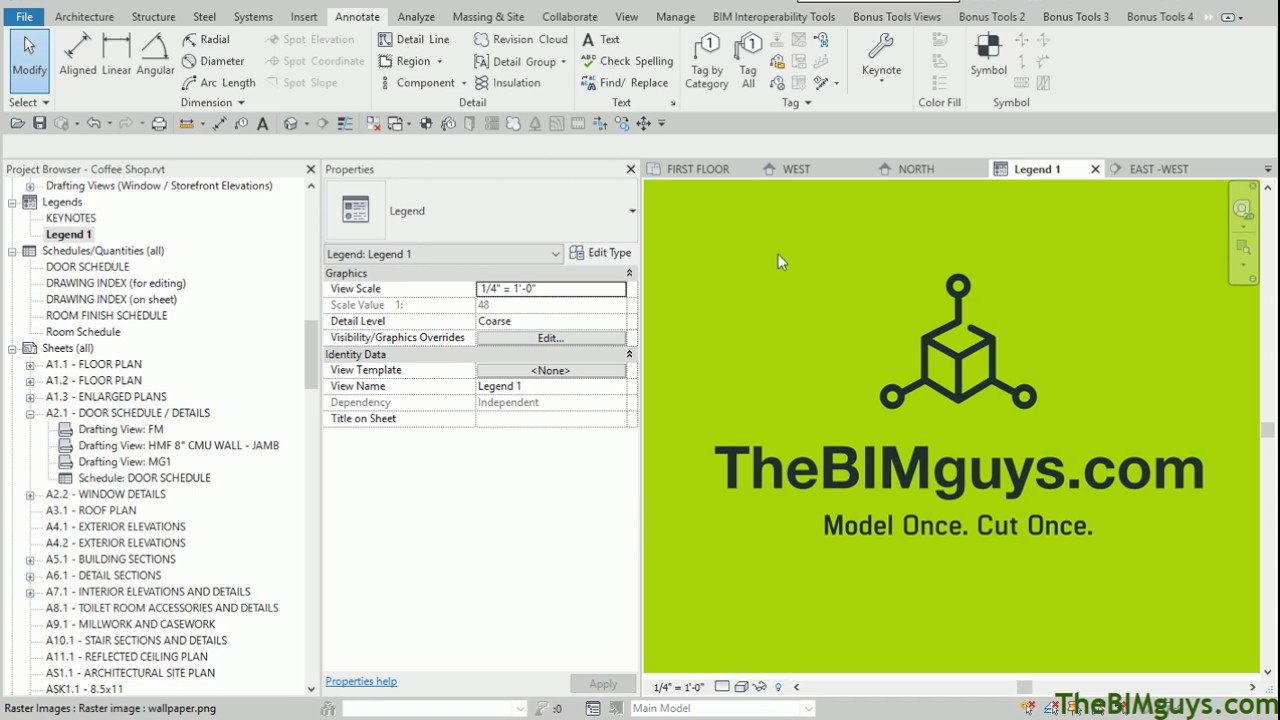Screen dimensions: 1280x720
Task: Switch to the FIRST FLOOR view tab
Action: tap(698, 169)
